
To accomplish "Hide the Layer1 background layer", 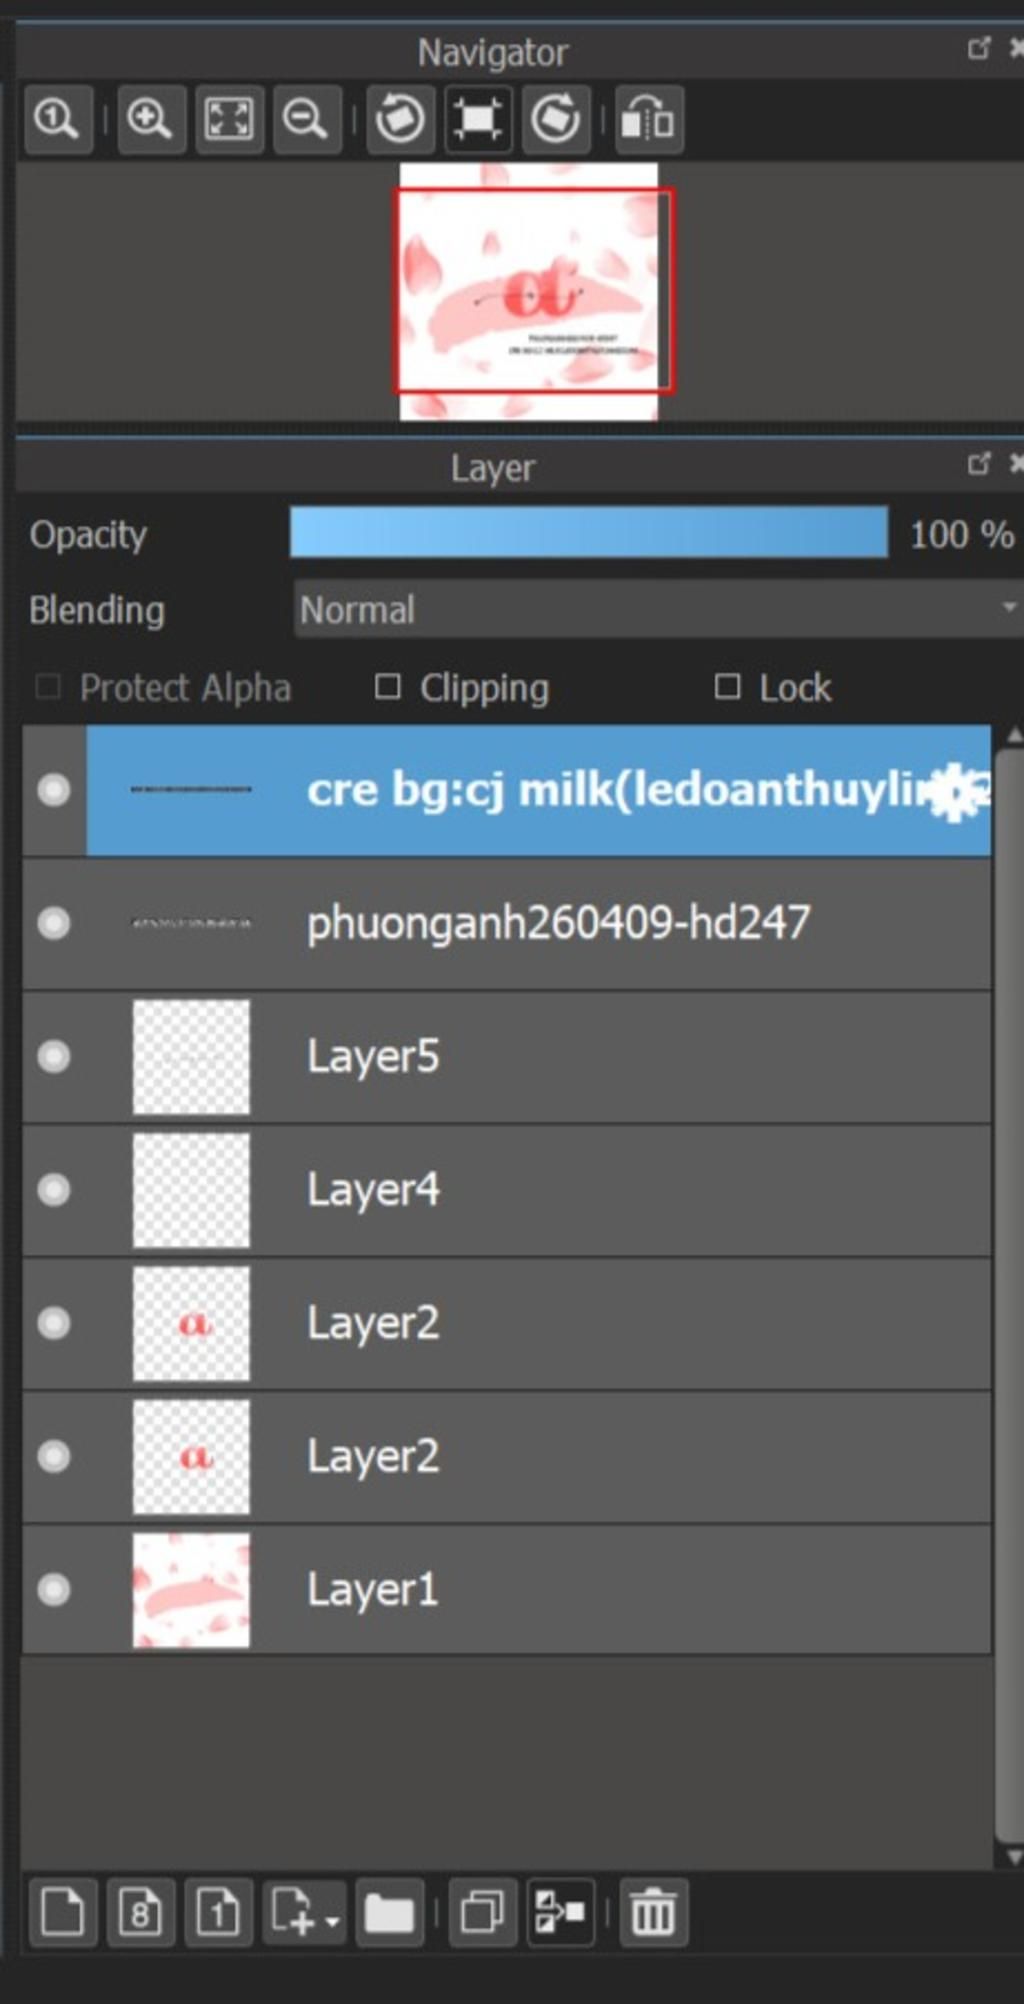I will (x=54, y=1589).
